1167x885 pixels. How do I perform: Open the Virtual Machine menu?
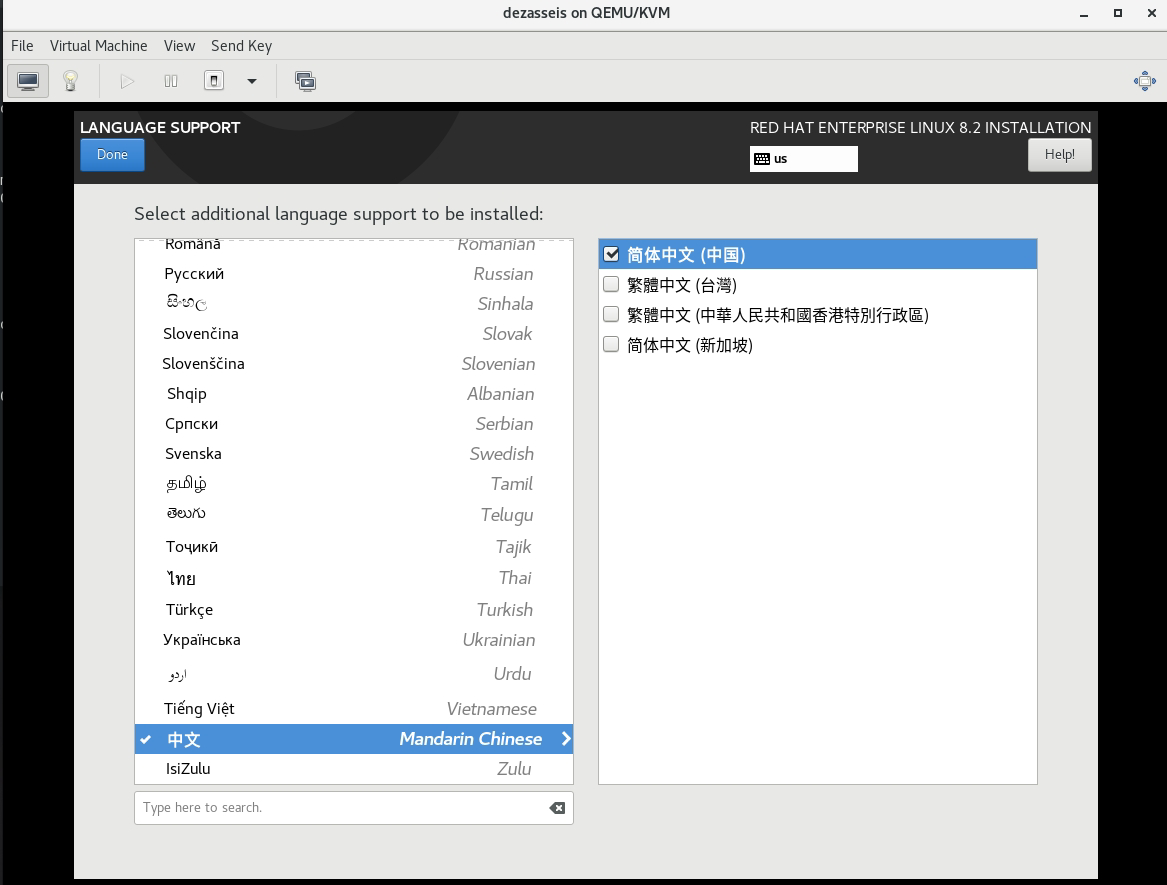pyautogui.click(x=98, y=46)
